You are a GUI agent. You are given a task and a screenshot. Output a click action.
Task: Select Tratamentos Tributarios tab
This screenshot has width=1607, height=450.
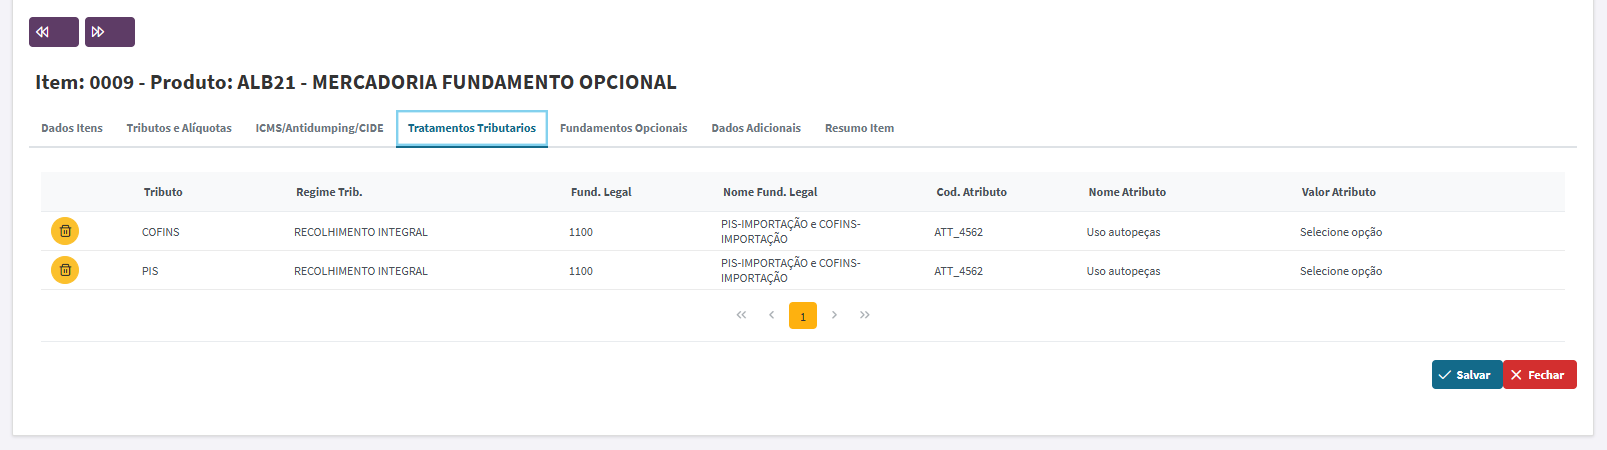(472, 128)
